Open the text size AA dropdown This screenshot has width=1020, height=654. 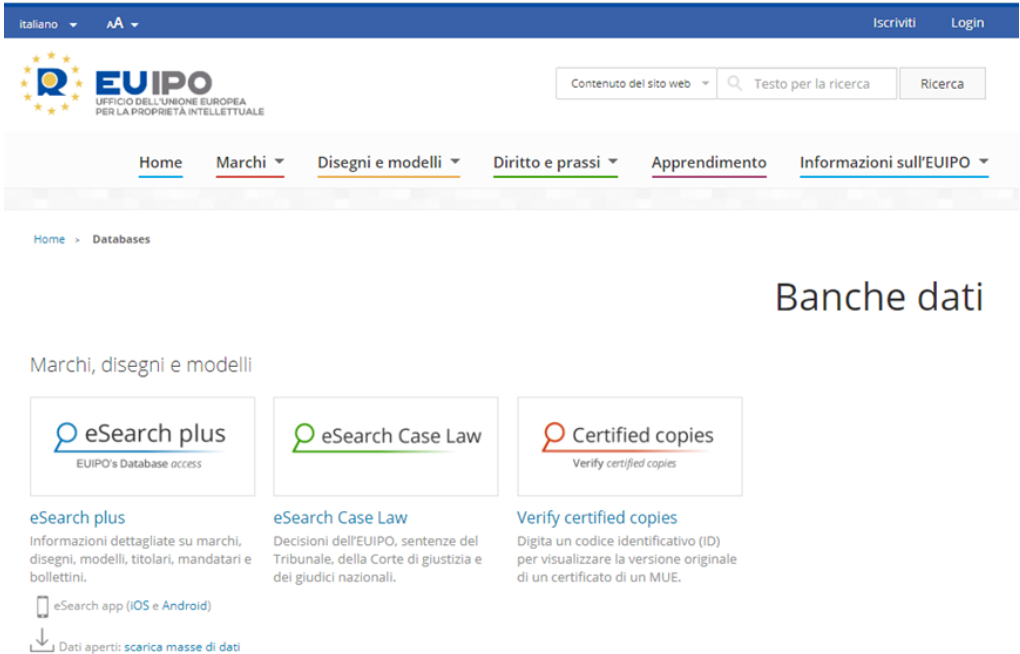[122, 24]
